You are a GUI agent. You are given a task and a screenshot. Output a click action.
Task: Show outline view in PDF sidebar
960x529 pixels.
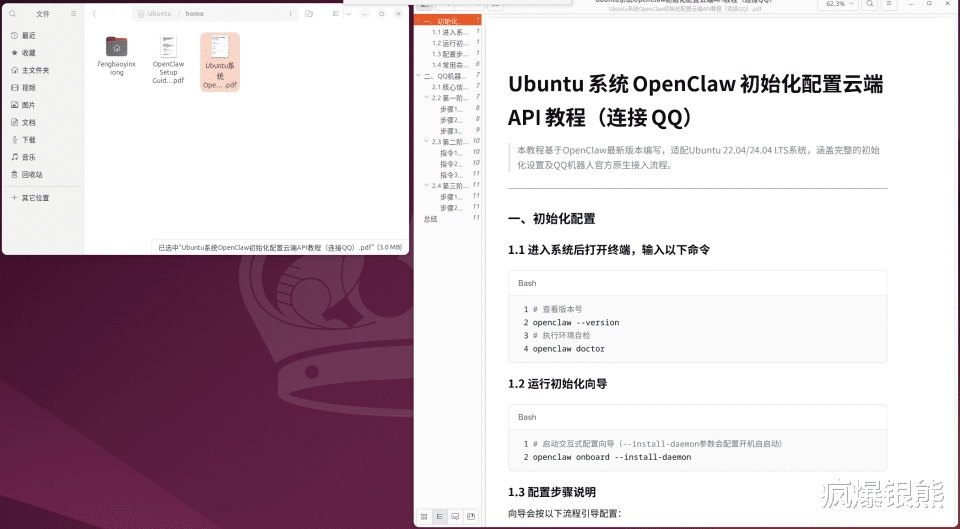point(440,517)
